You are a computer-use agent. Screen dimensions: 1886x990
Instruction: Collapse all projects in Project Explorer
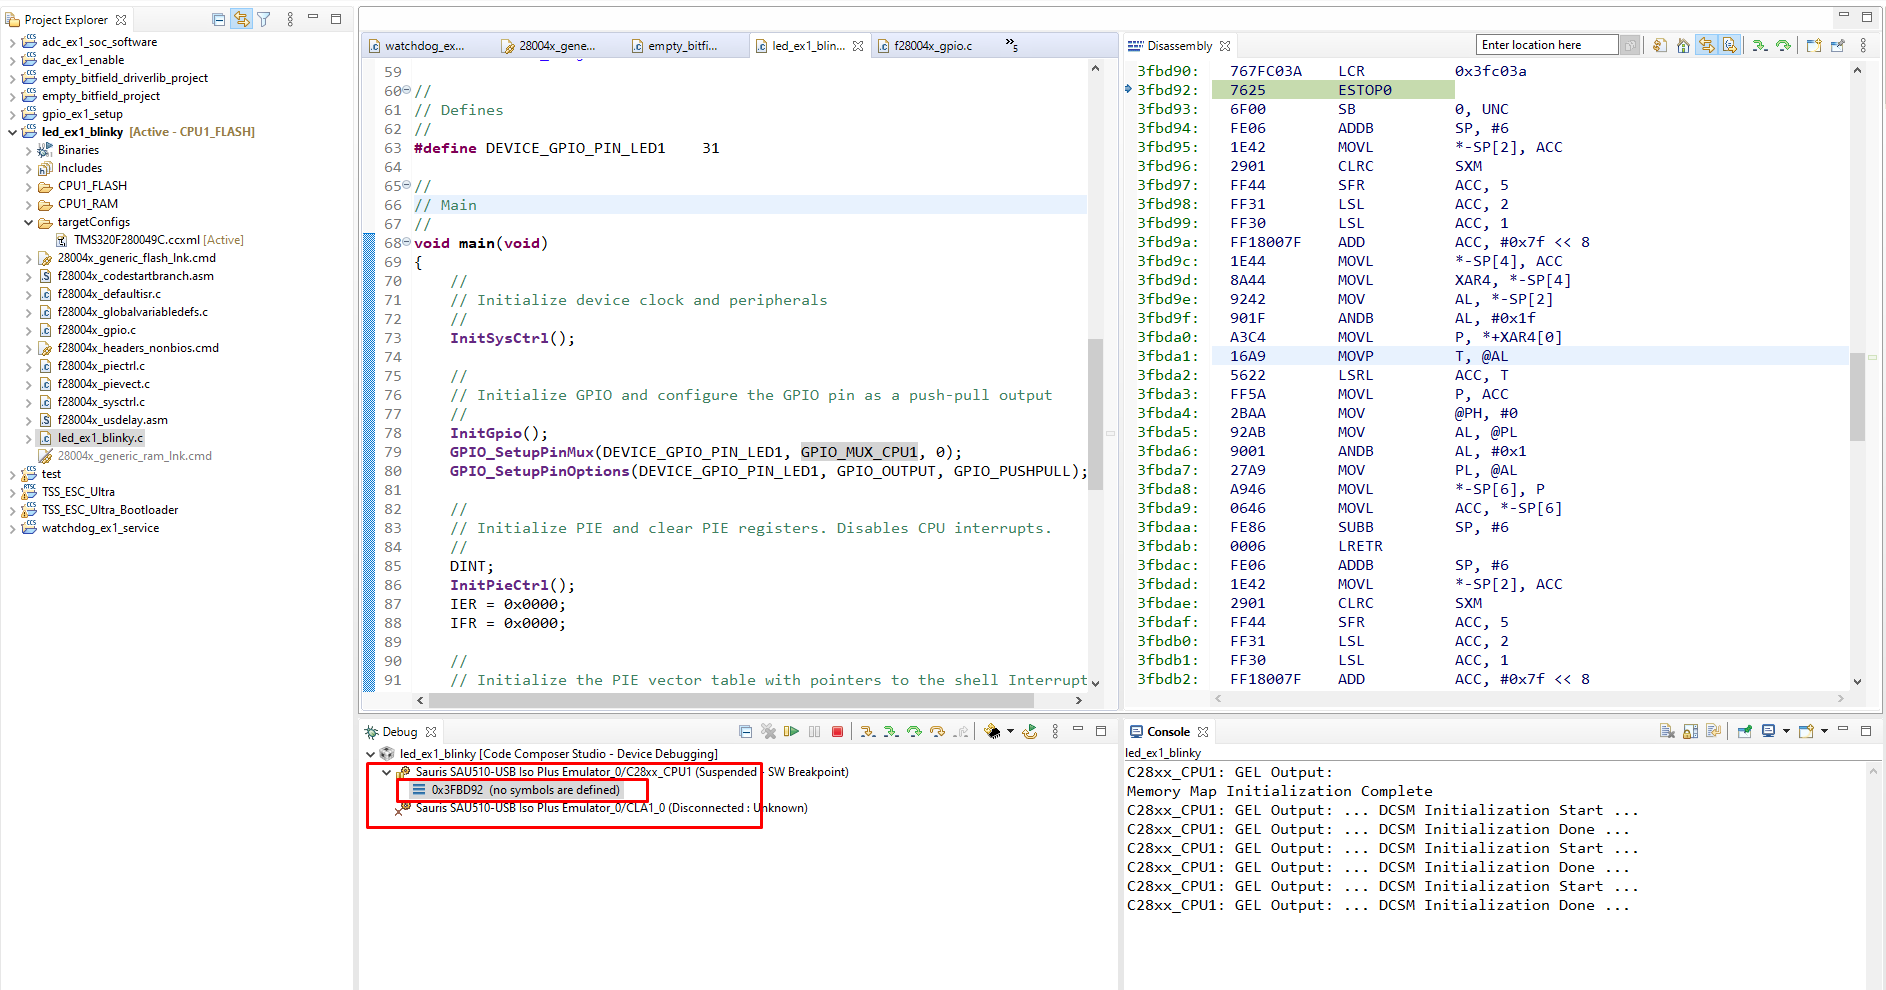tap(218, 19)
